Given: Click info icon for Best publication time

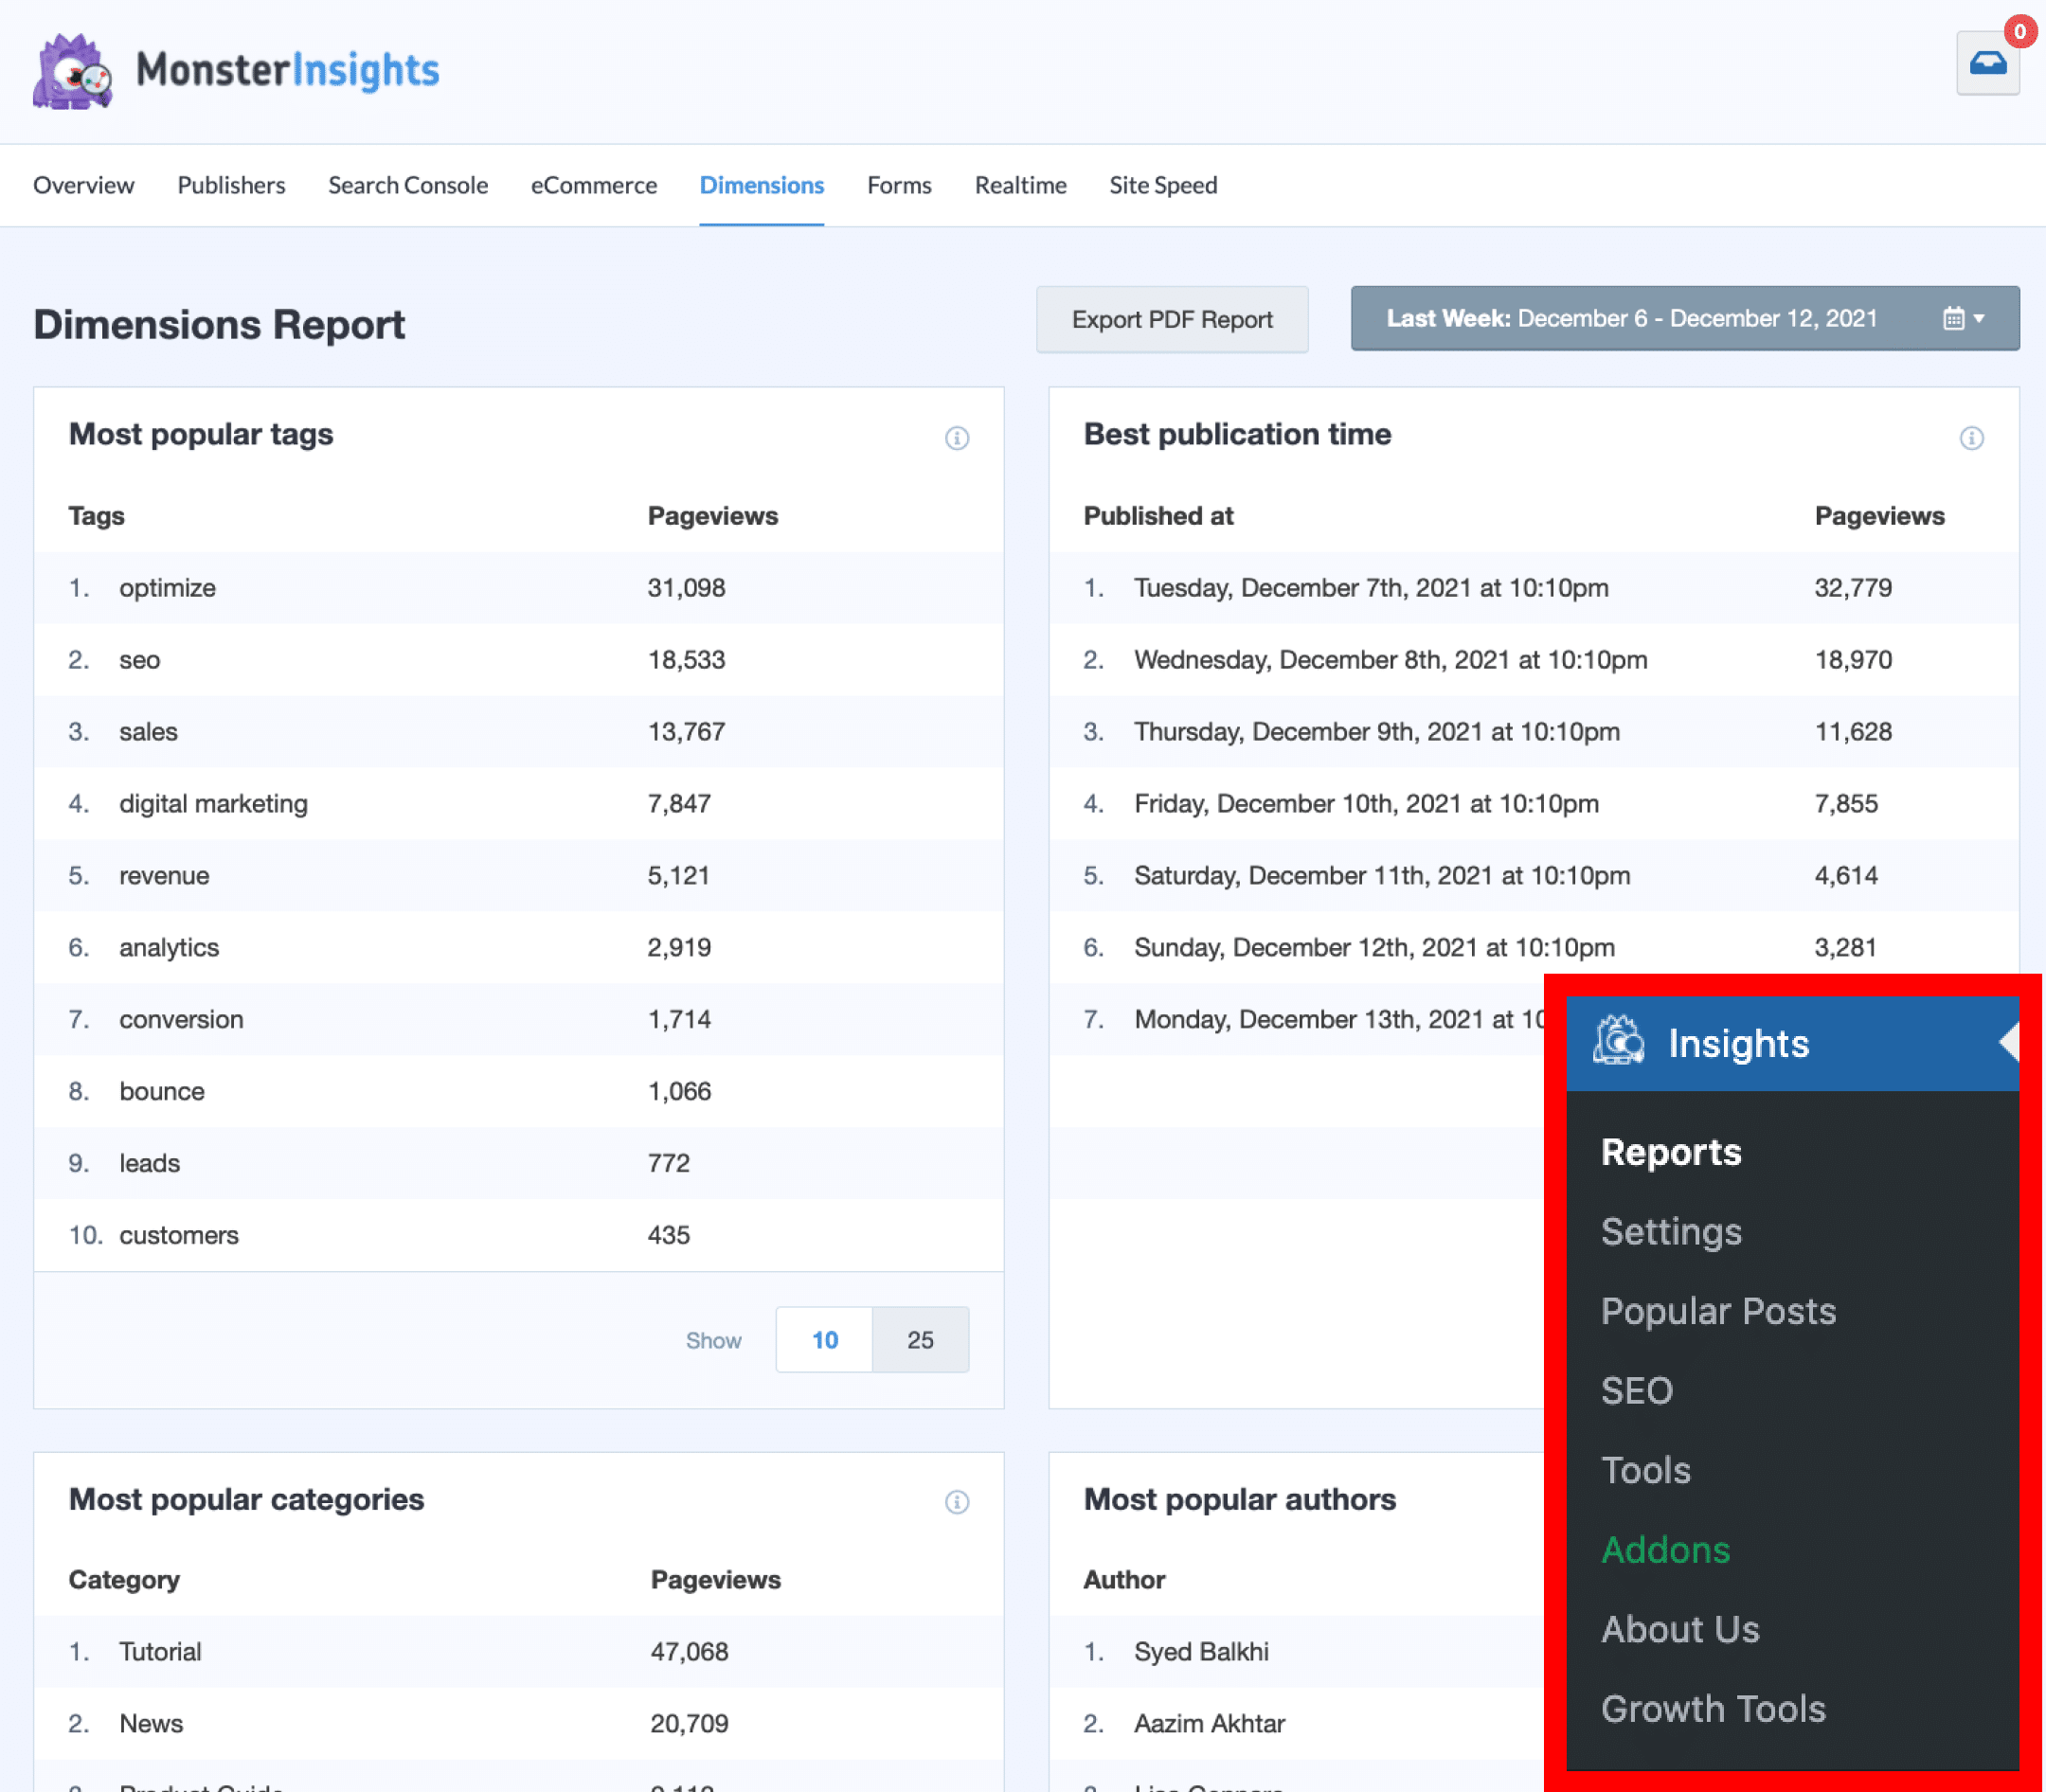Looking at the screenshot, I should point(1971,438).
